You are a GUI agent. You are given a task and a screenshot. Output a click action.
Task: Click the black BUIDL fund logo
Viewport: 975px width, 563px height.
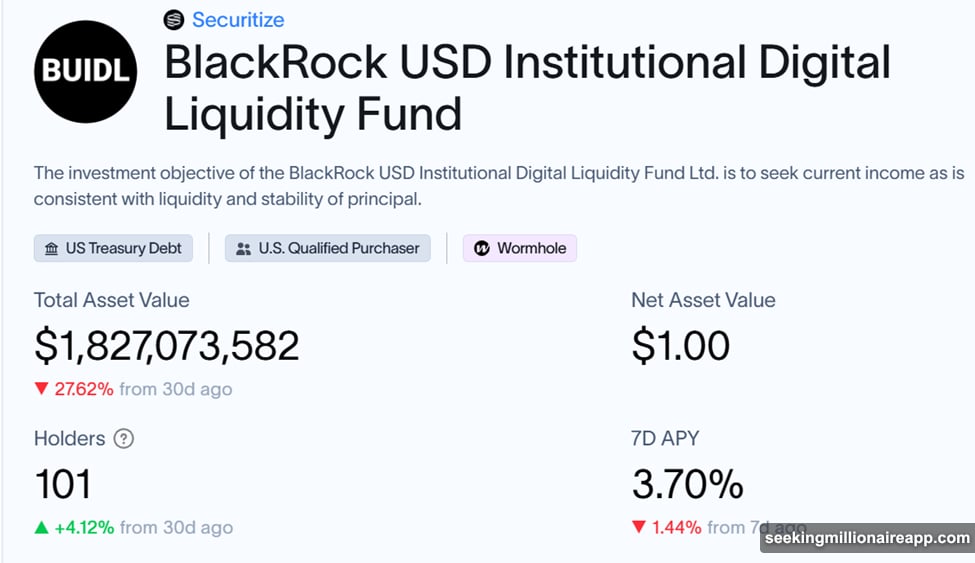click(x=85, y=71)
